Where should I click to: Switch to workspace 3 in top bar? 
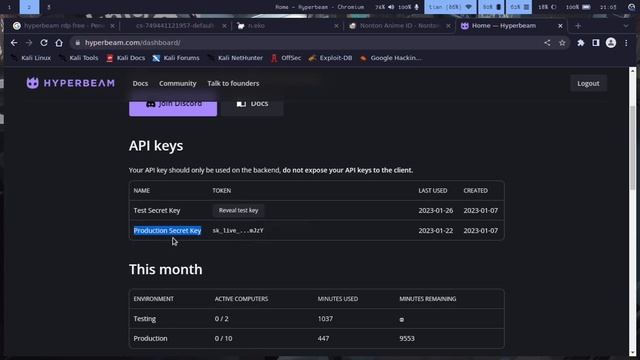coord(49,7)
